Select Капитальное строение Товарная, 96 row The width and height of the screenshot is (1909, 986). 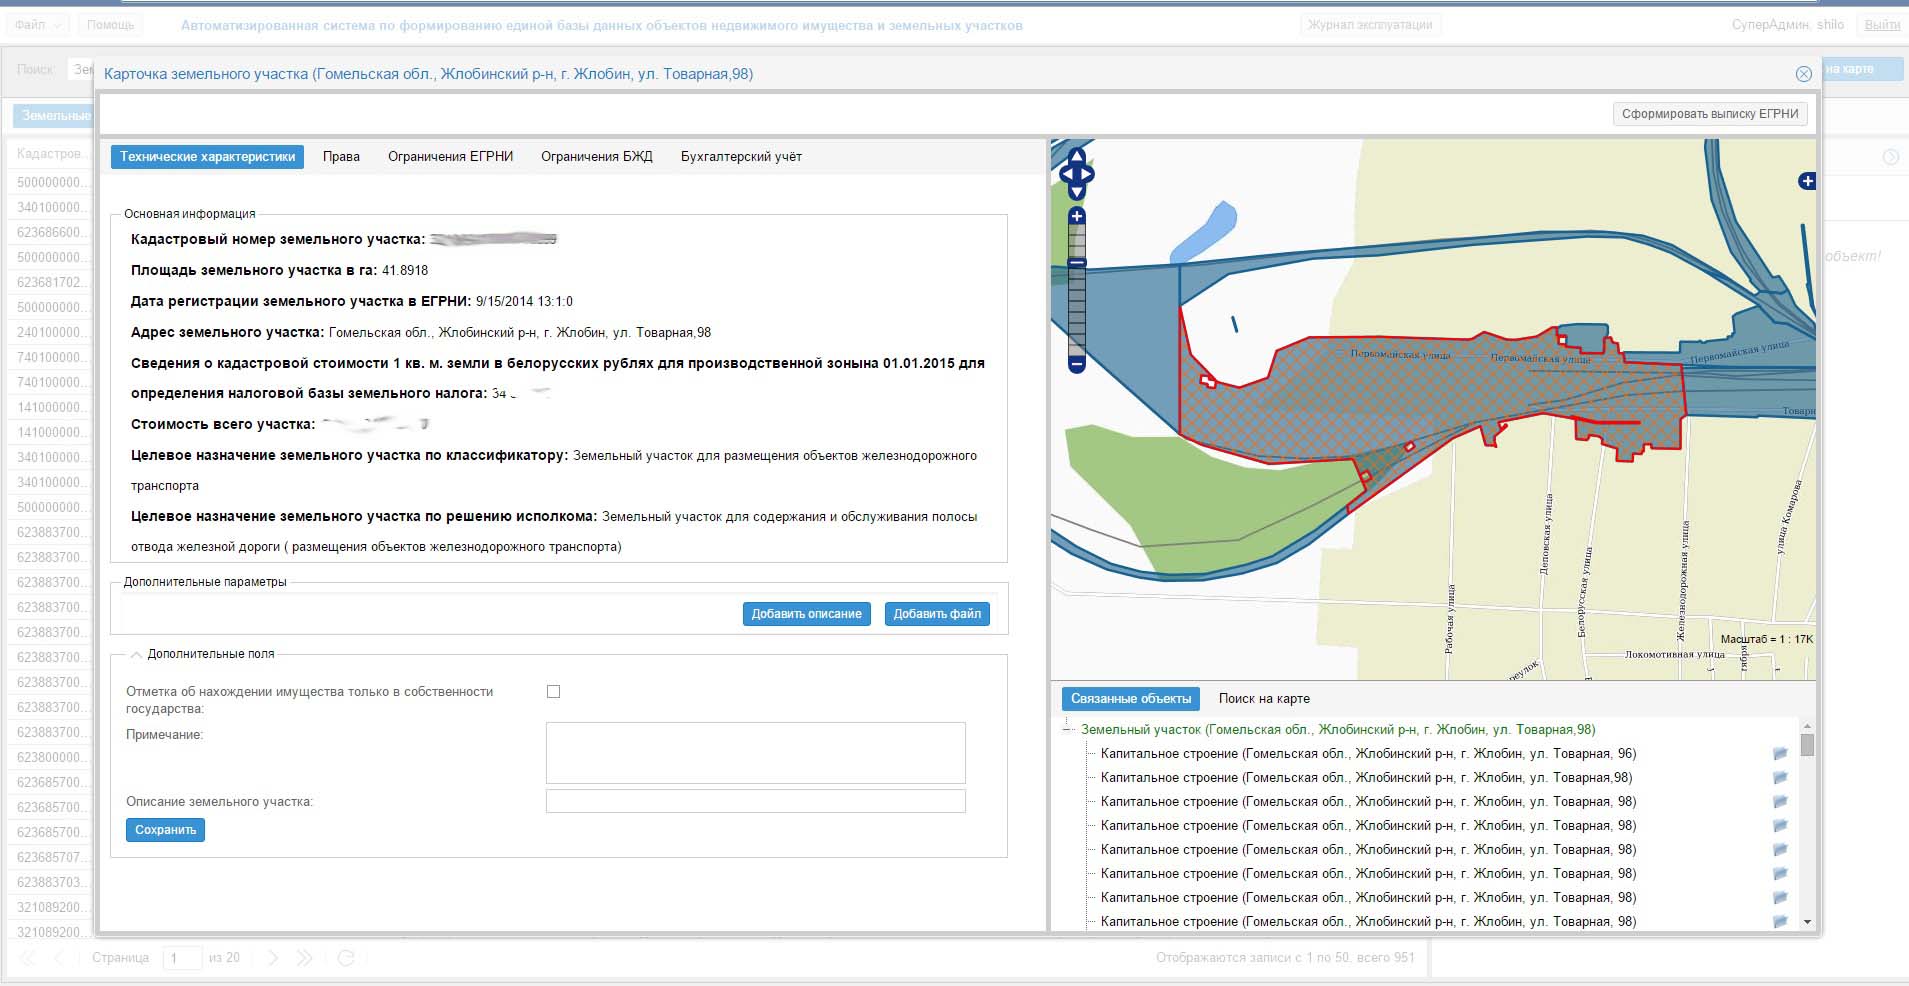click(x=1368, y=753)
